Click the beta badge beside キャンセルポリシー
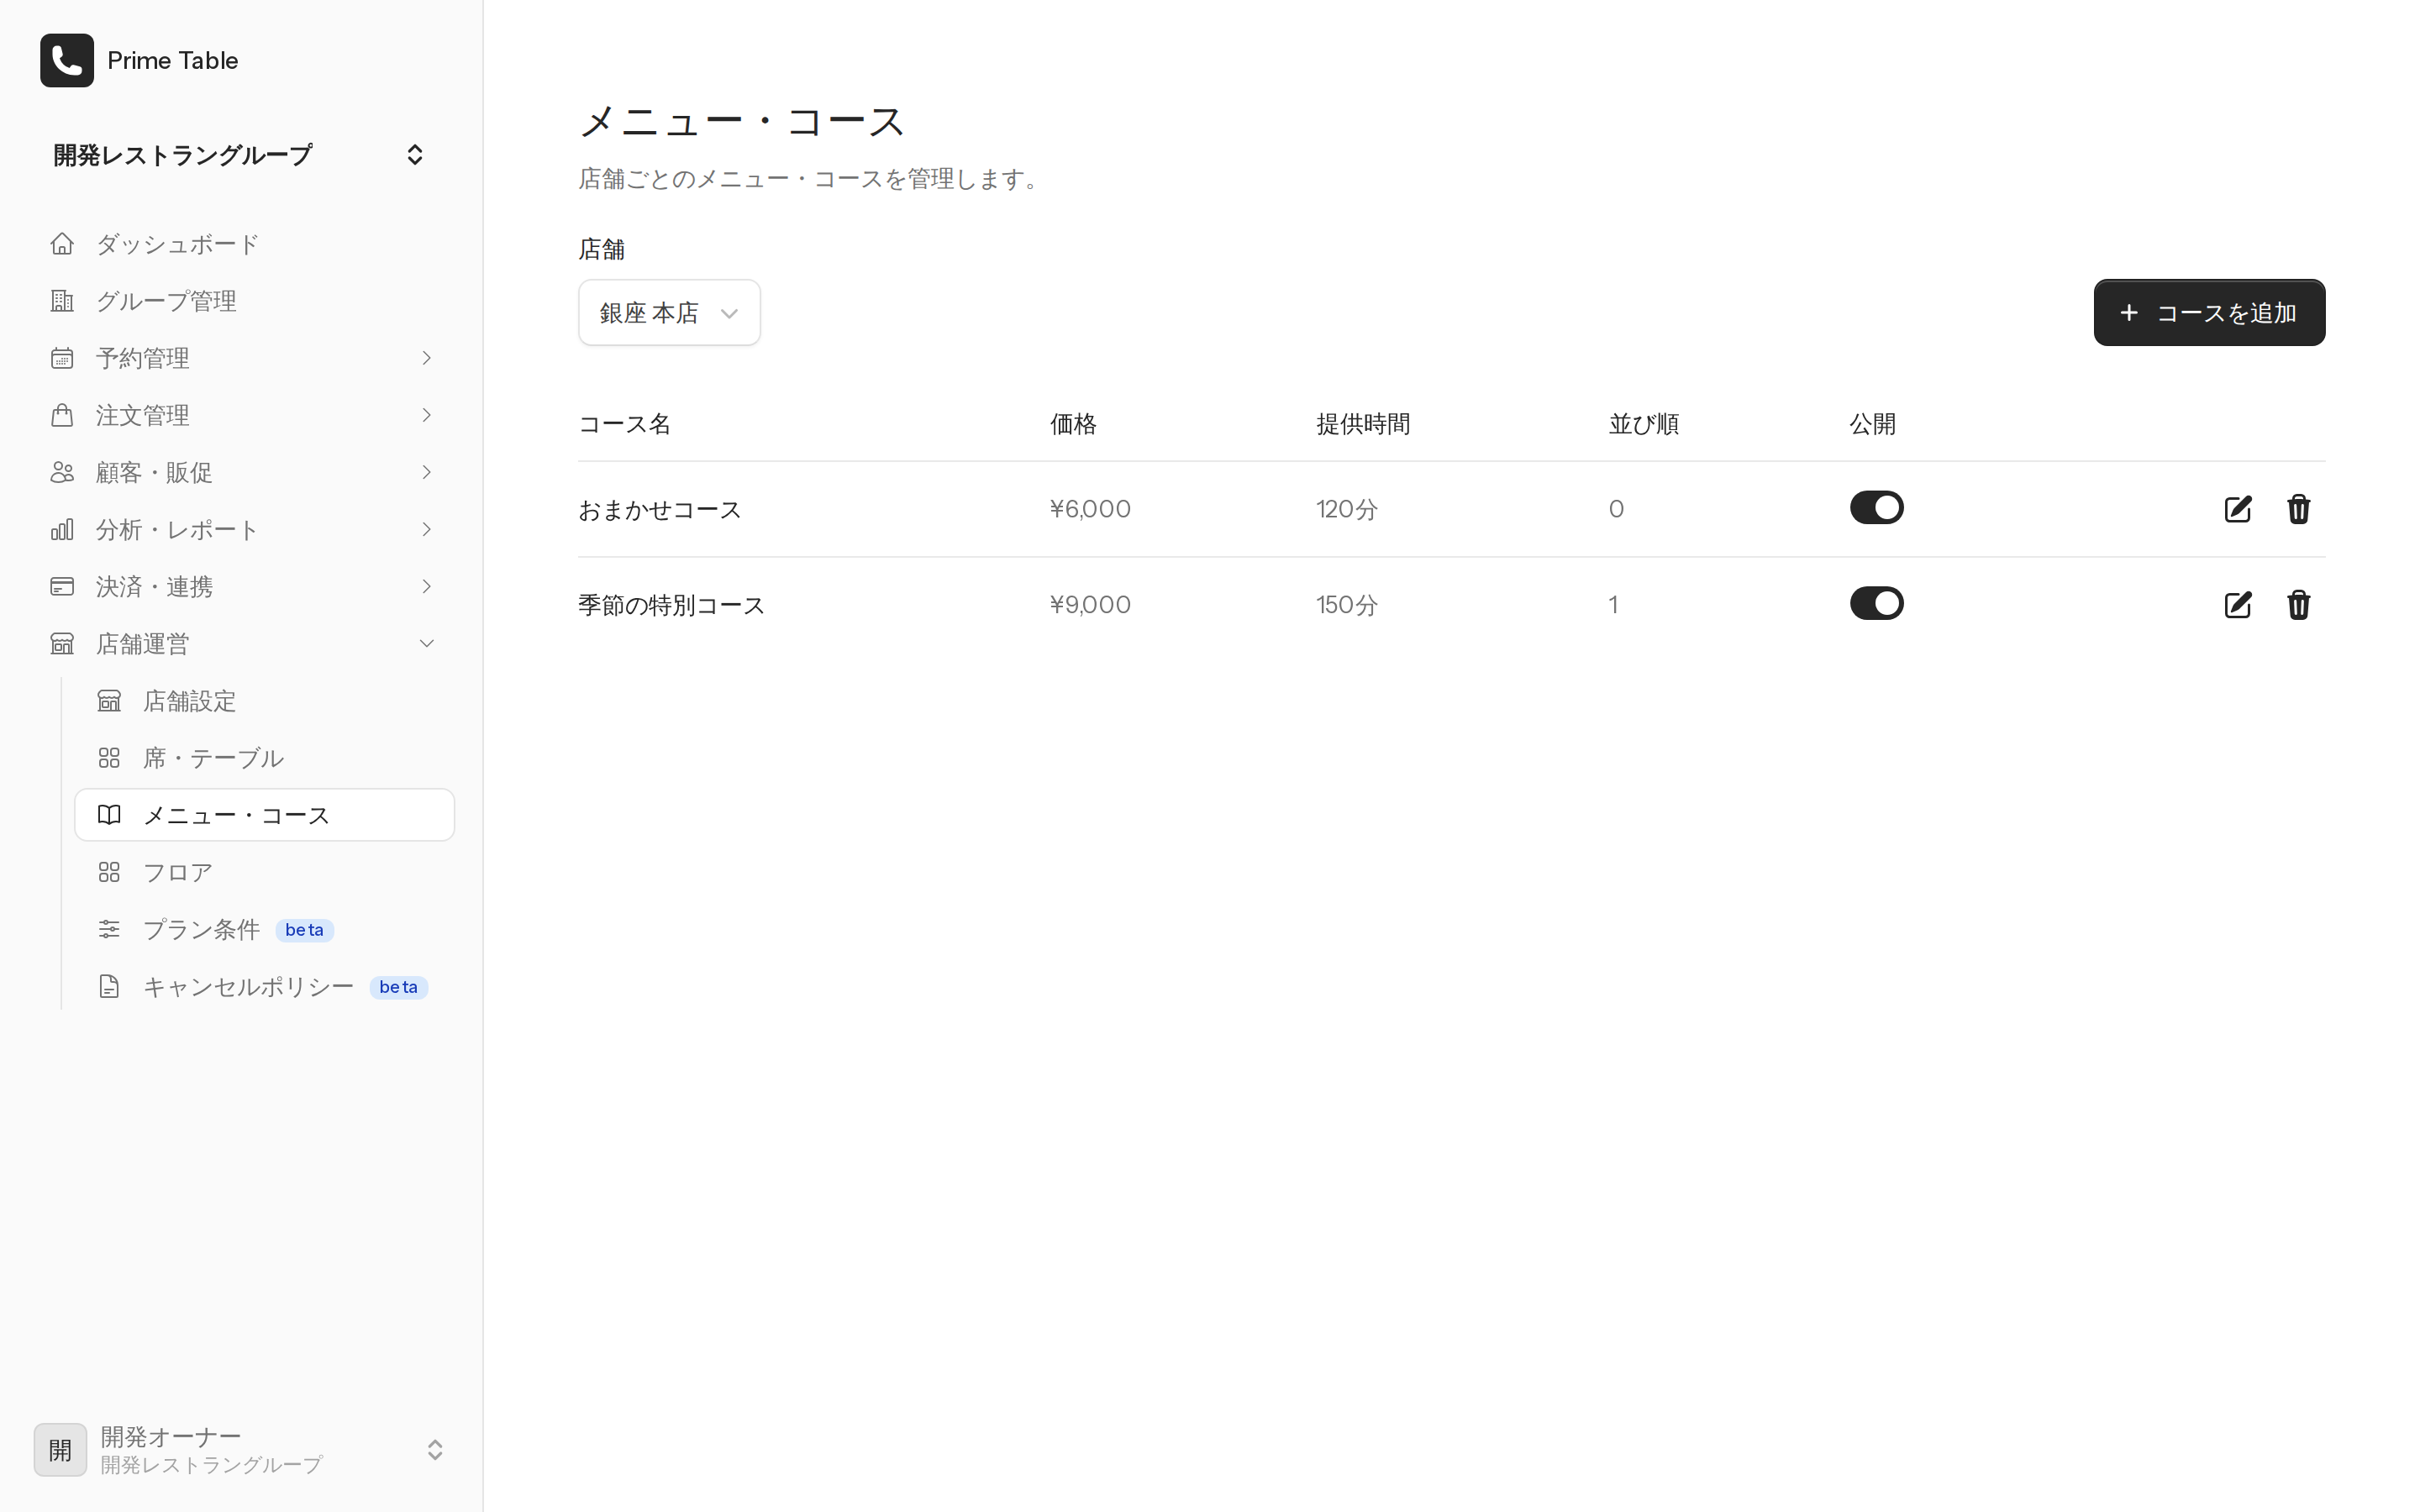2420x1512 pixels. pos(398,987)
